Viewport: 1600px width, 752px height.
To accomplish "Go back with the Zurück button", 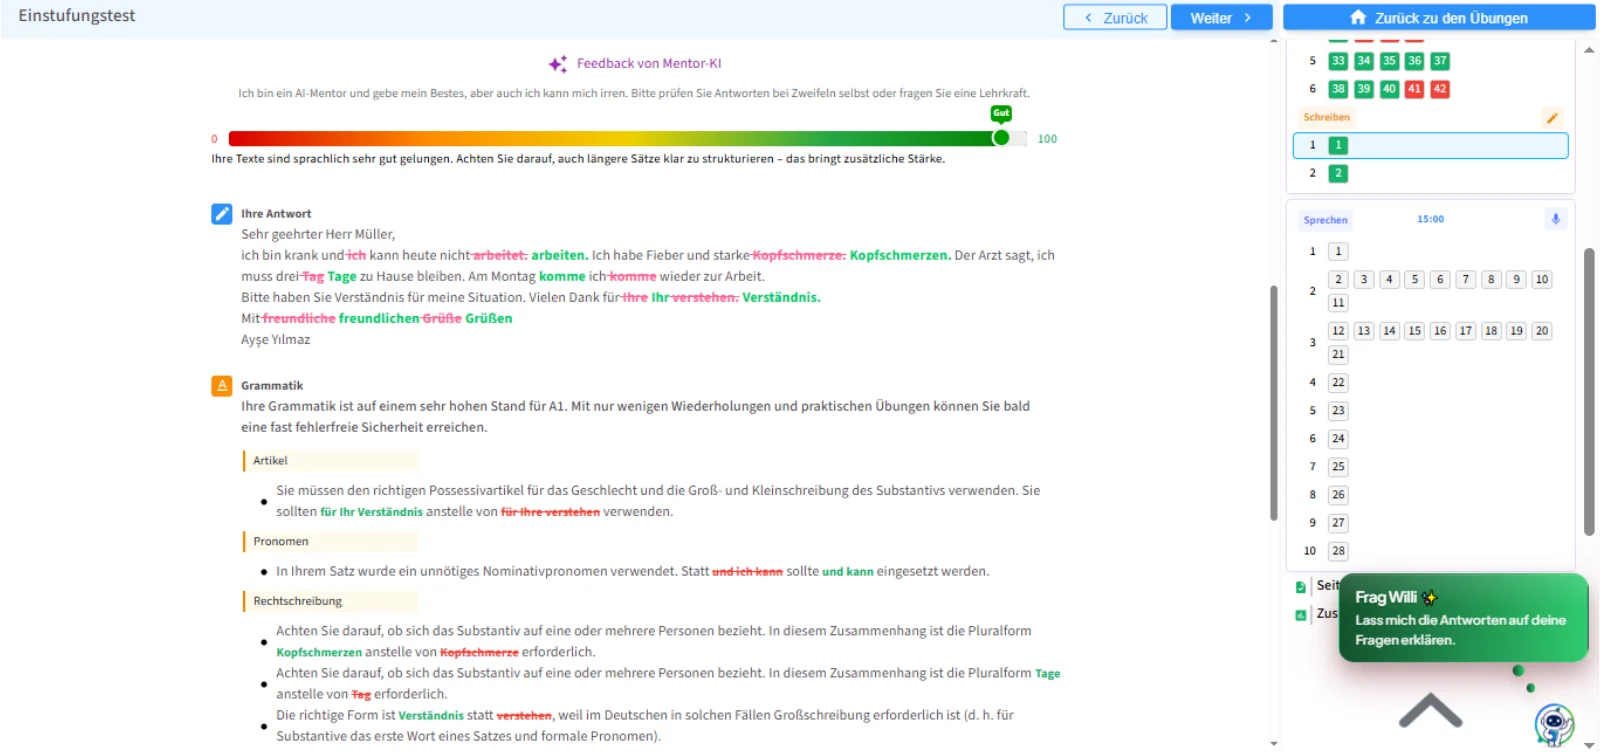I will tap(1115, 18).
